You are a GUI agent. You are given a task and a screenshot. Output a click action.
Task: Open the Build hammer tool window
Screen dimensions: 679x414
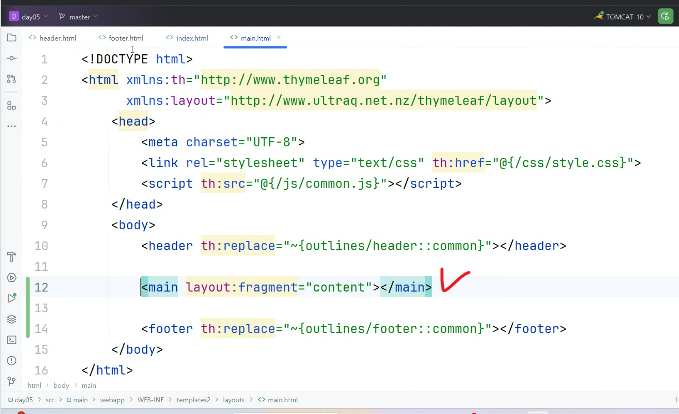pyautogui.click(x=12, y=257)
